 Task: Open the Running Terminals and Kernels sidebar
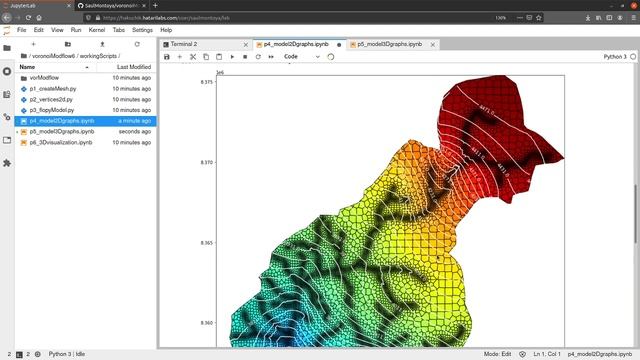[7, 71]
